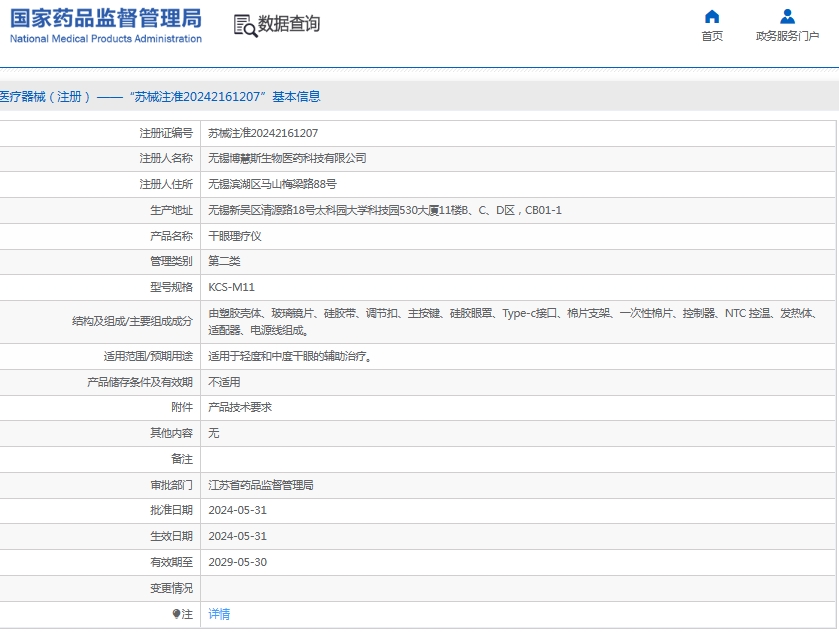Click National Medical Products Administration subtitle
Viewport: 839px width, 632px height.
pyautogui.click(x=106, y=39)
